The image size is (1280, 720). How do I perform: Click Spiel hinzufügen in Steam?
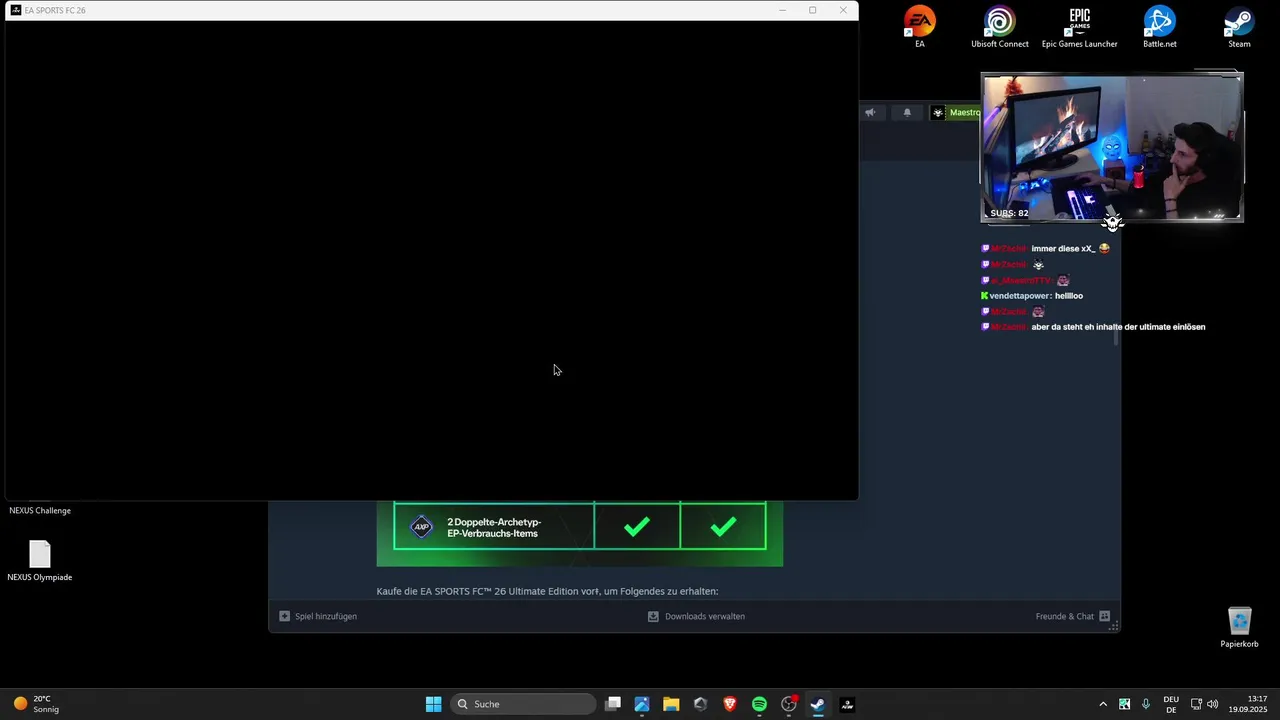(x=318, y=616)
